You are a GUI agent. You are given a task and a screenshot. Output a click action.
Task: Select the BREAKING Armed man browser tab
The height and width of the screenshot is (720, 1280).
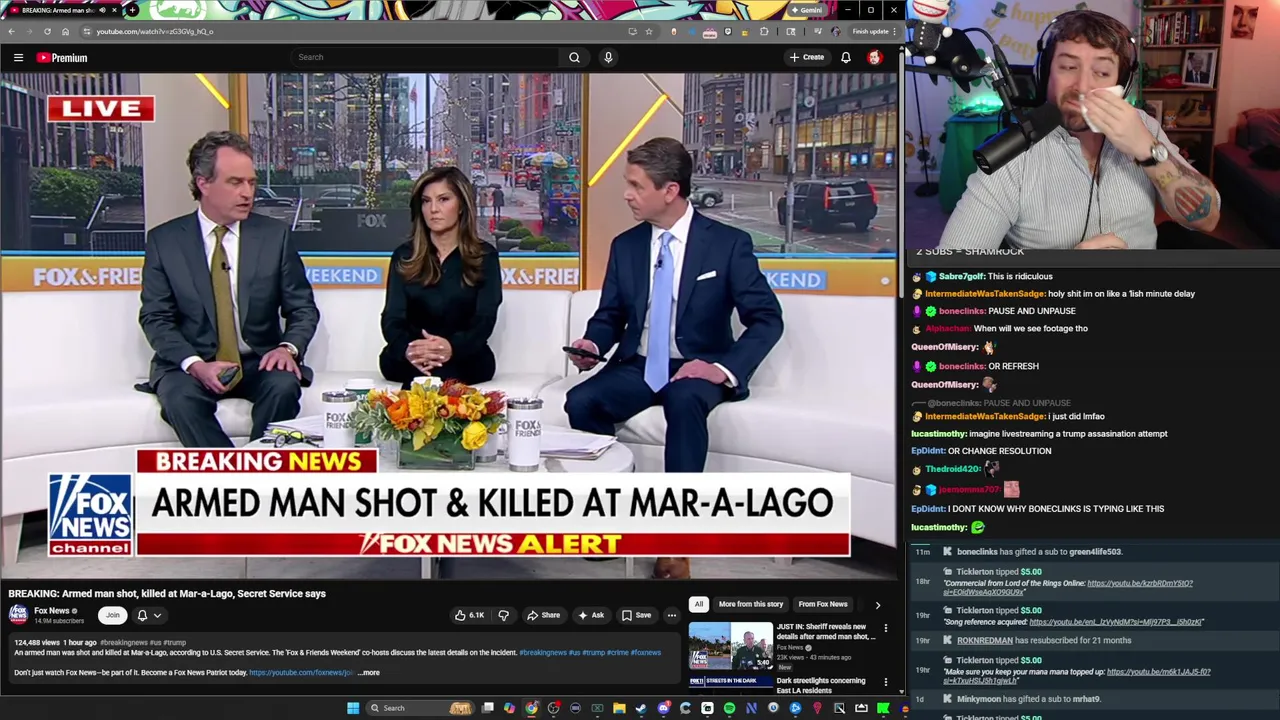click(58, 10)
